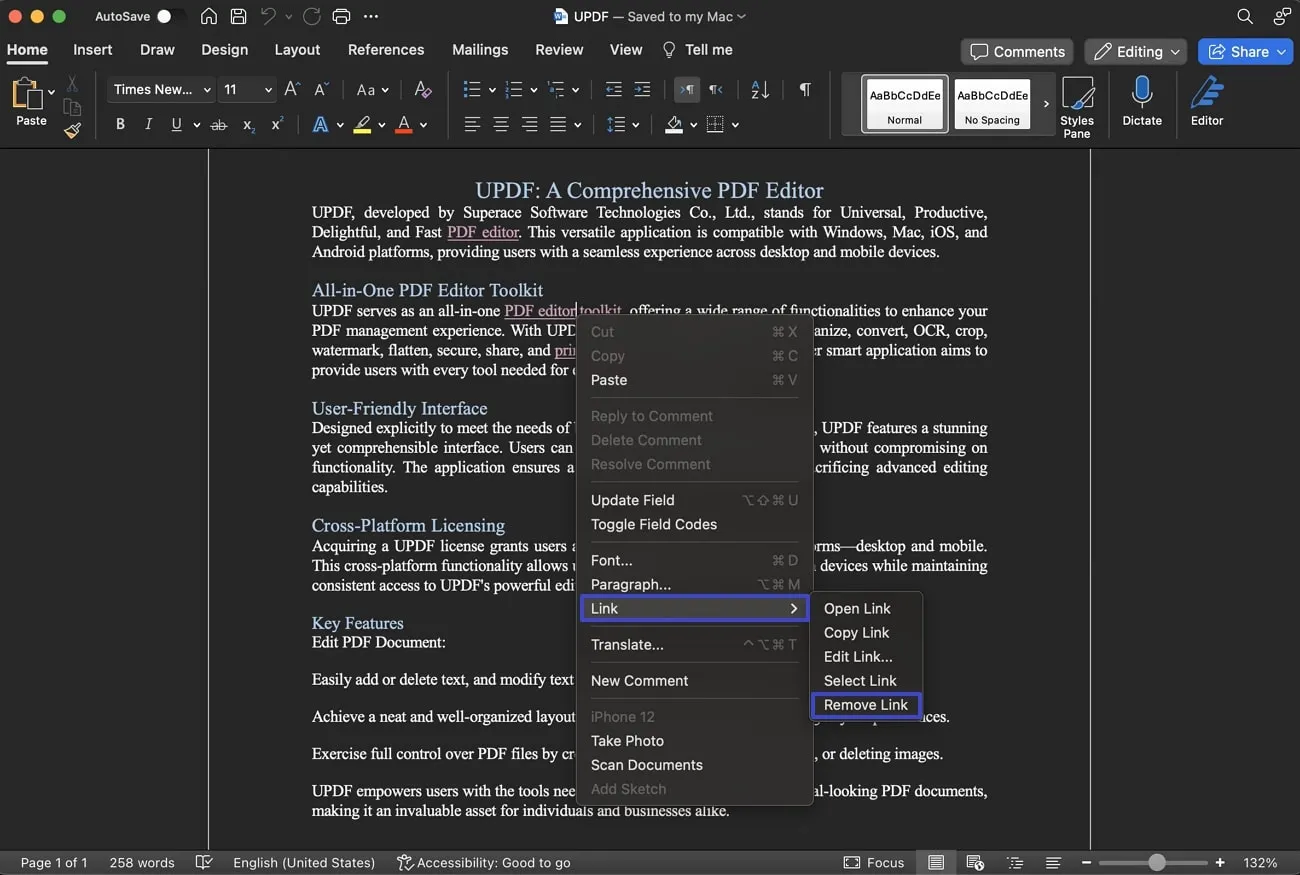The height and width of the screenshot is (875, 1300).
Task: Apply Bold formatting
Action: pyautogui.click(x=120, y=124)
